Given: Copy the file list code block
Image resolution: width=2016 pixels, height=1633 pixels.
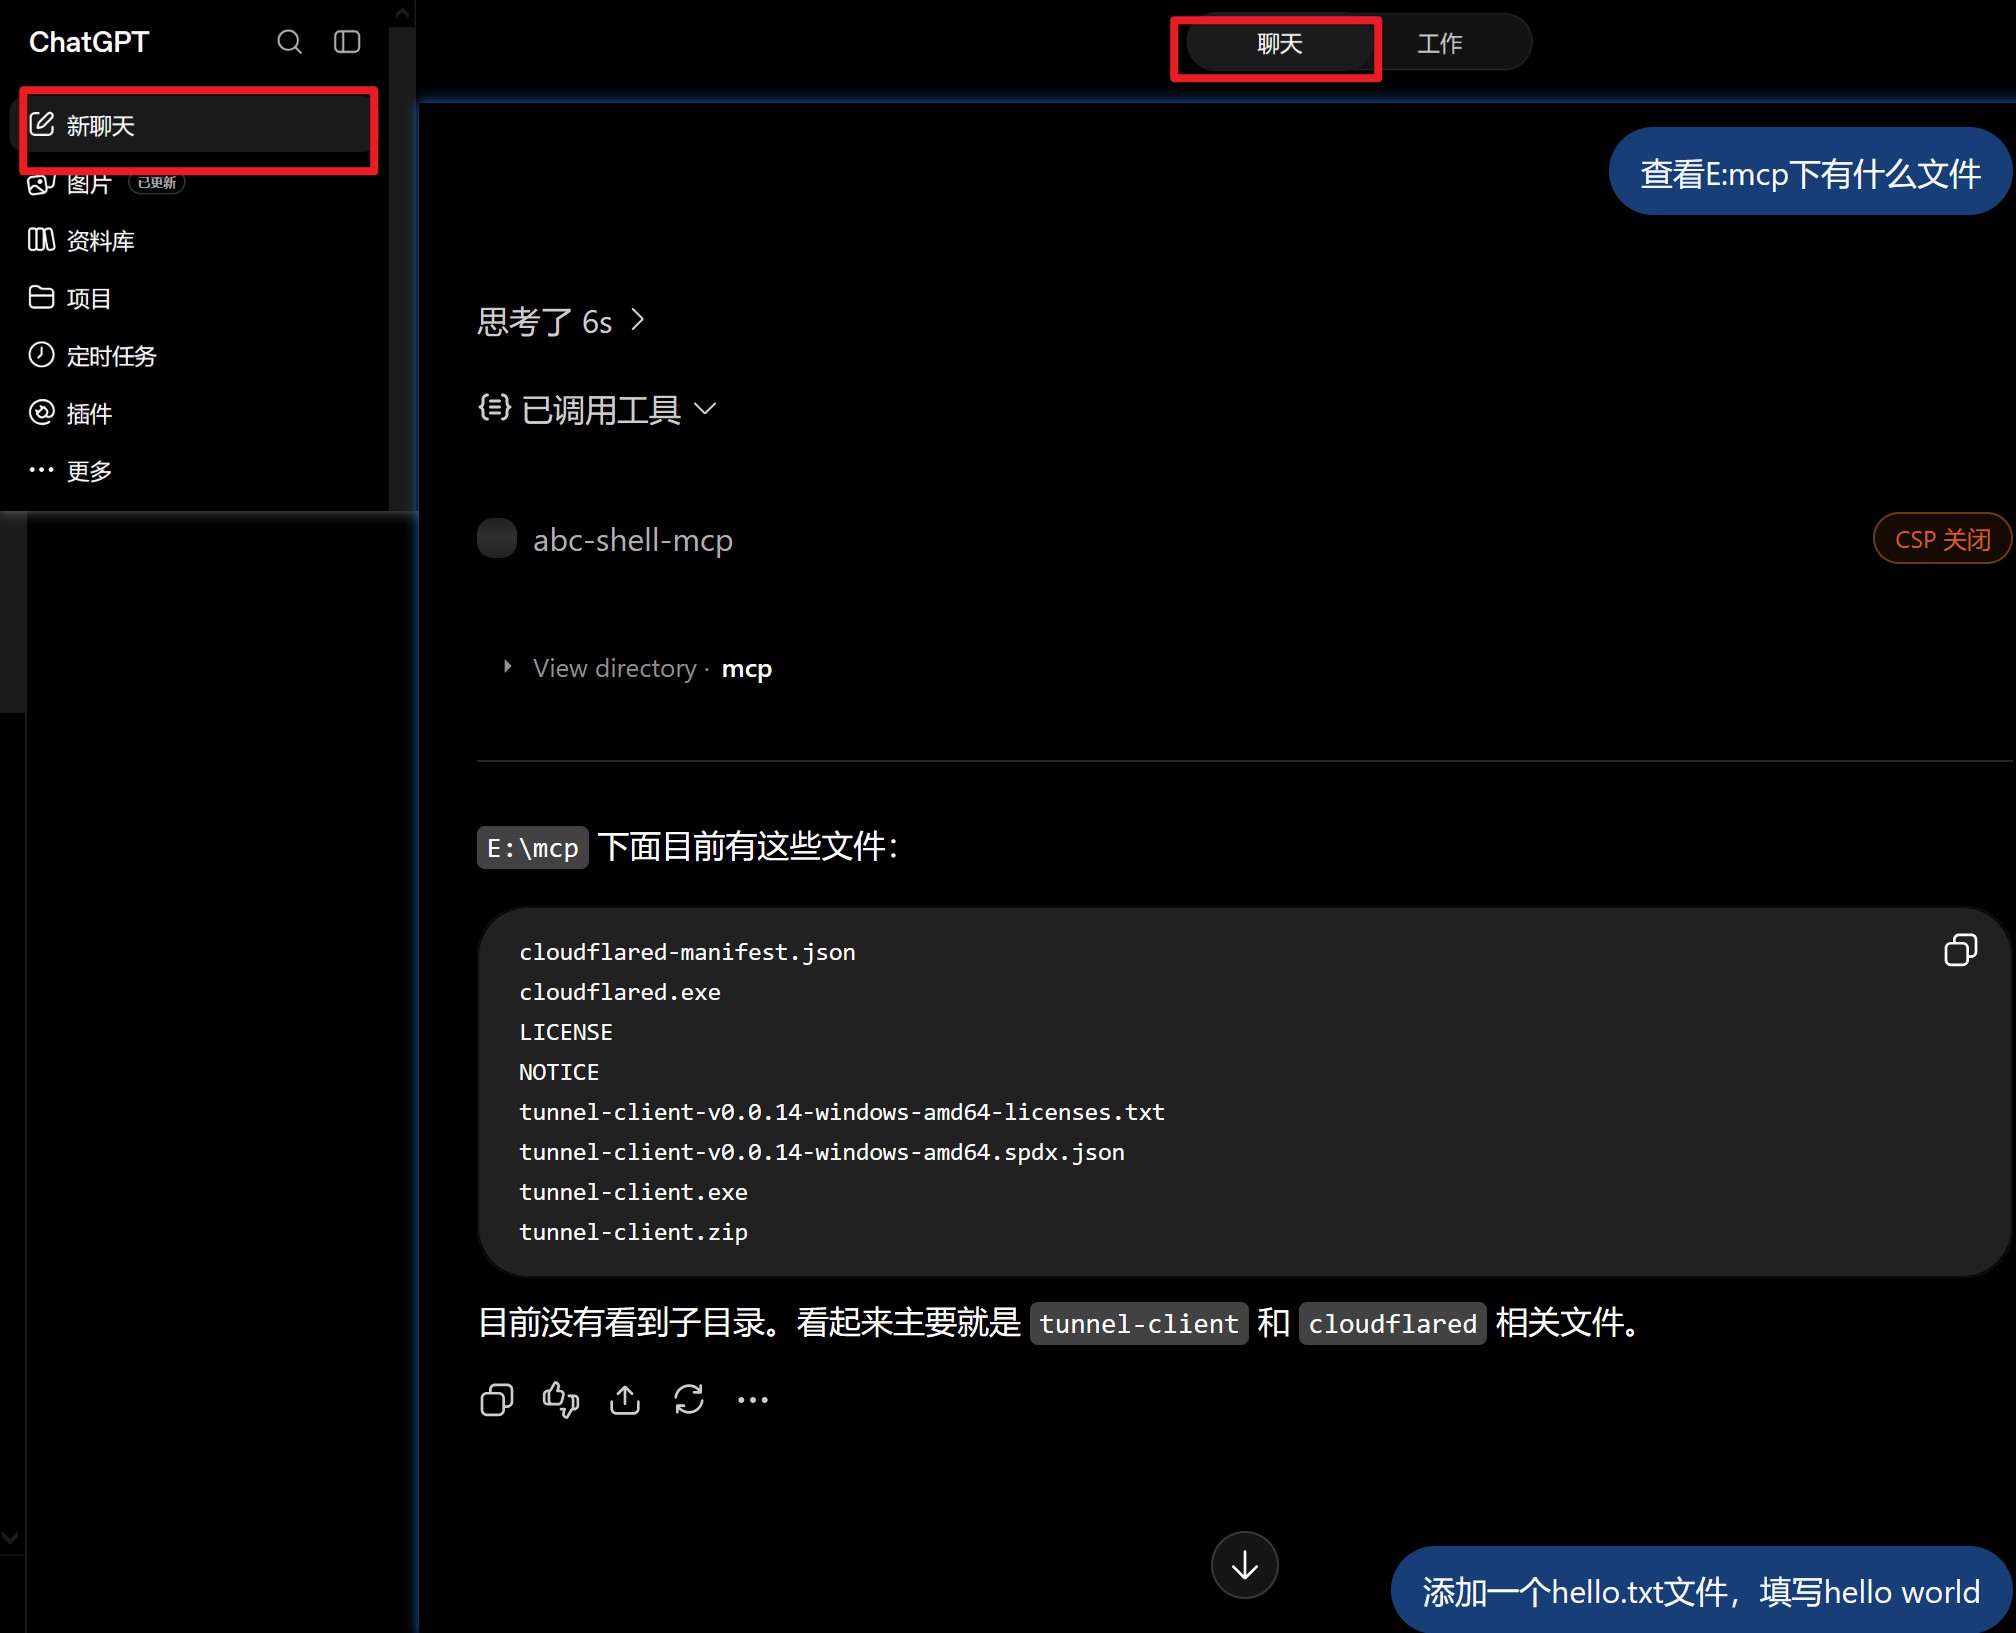Looking at the screenshot, I should [x=1960, y=950].
